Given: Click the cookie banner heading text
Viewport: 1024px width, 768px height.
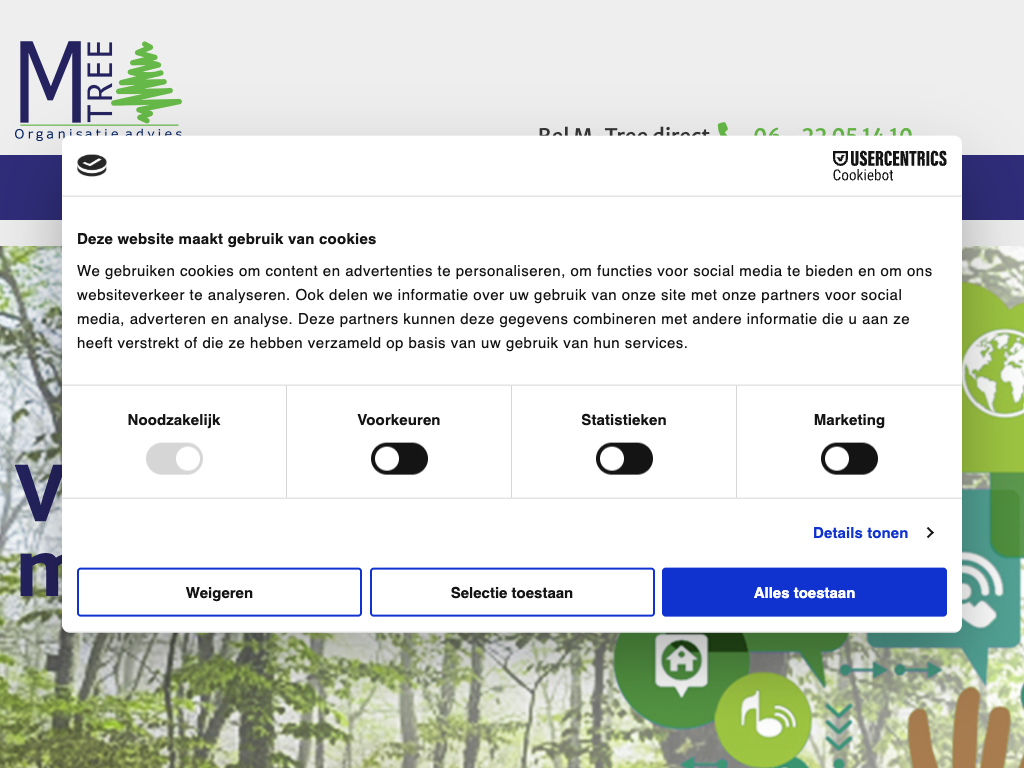Looking at the screenshot, I should (227, 239).
